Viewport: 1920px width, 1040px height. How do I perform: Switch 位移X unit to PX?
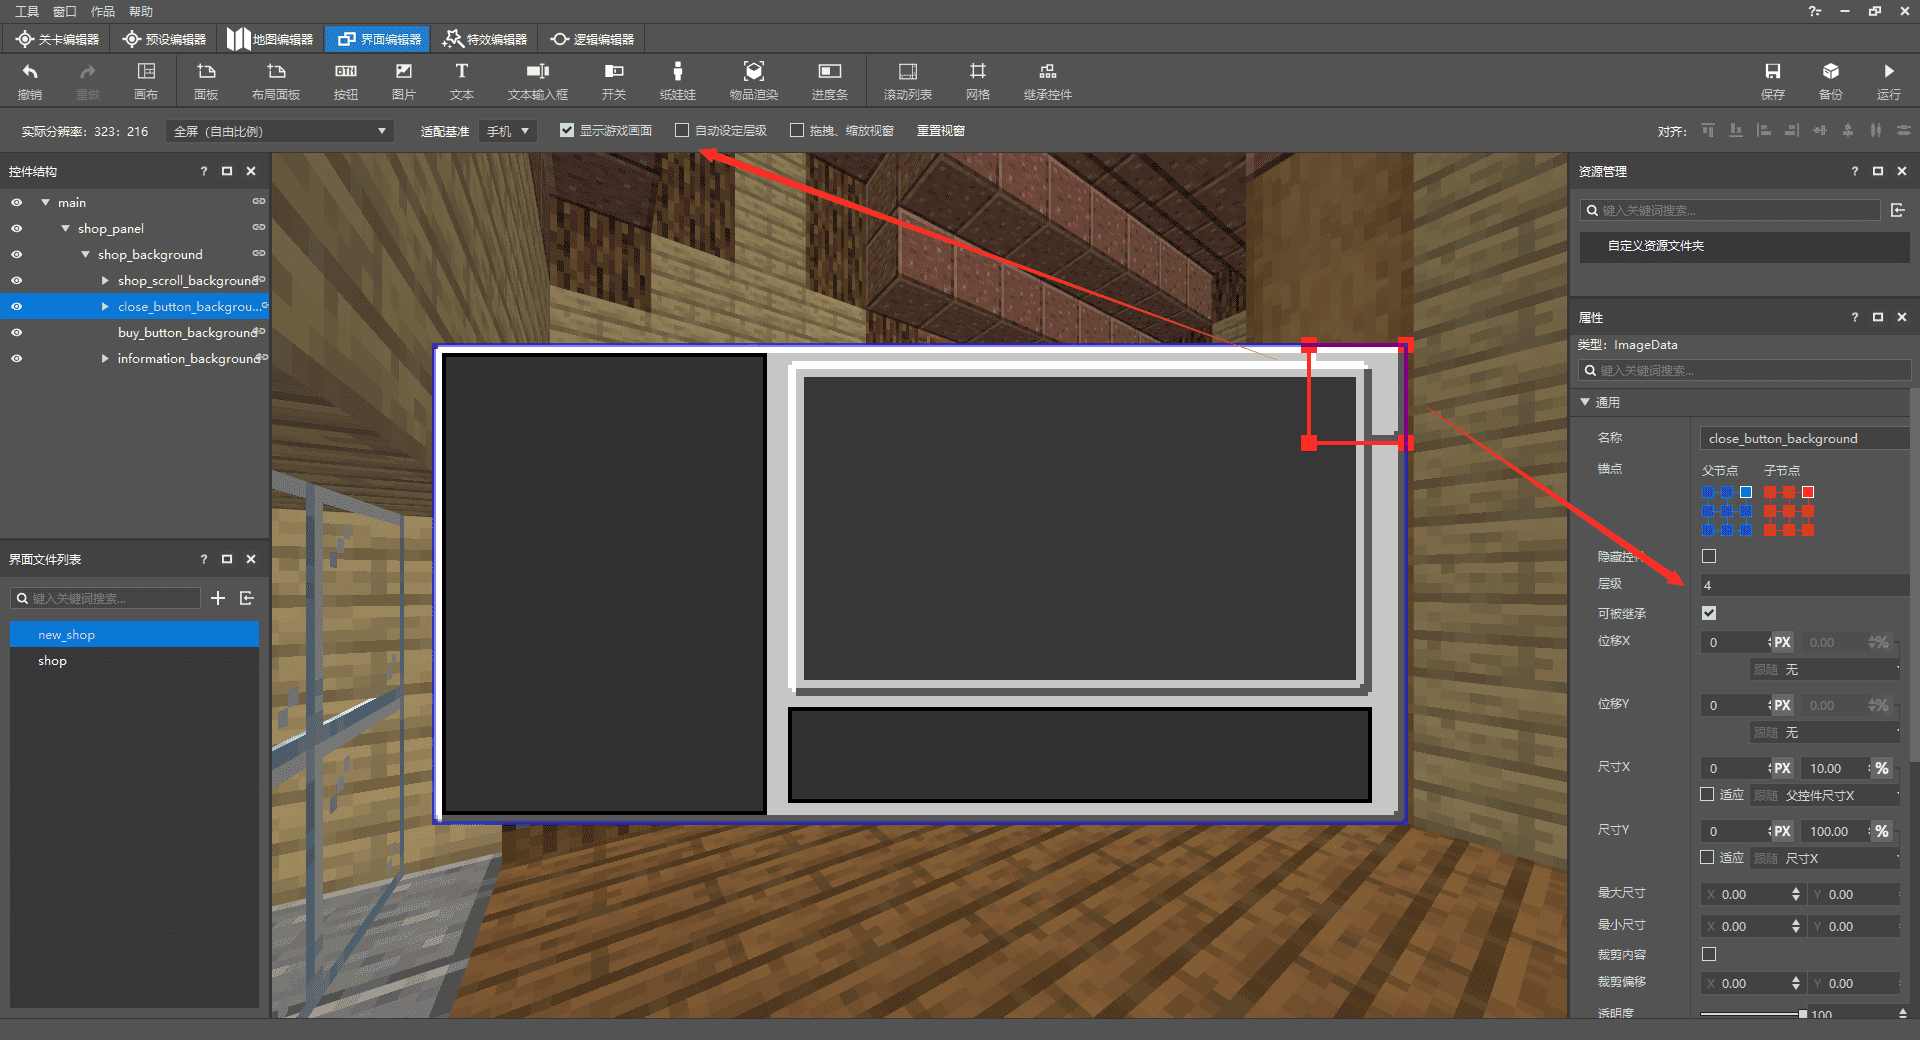pos(1782,642)
